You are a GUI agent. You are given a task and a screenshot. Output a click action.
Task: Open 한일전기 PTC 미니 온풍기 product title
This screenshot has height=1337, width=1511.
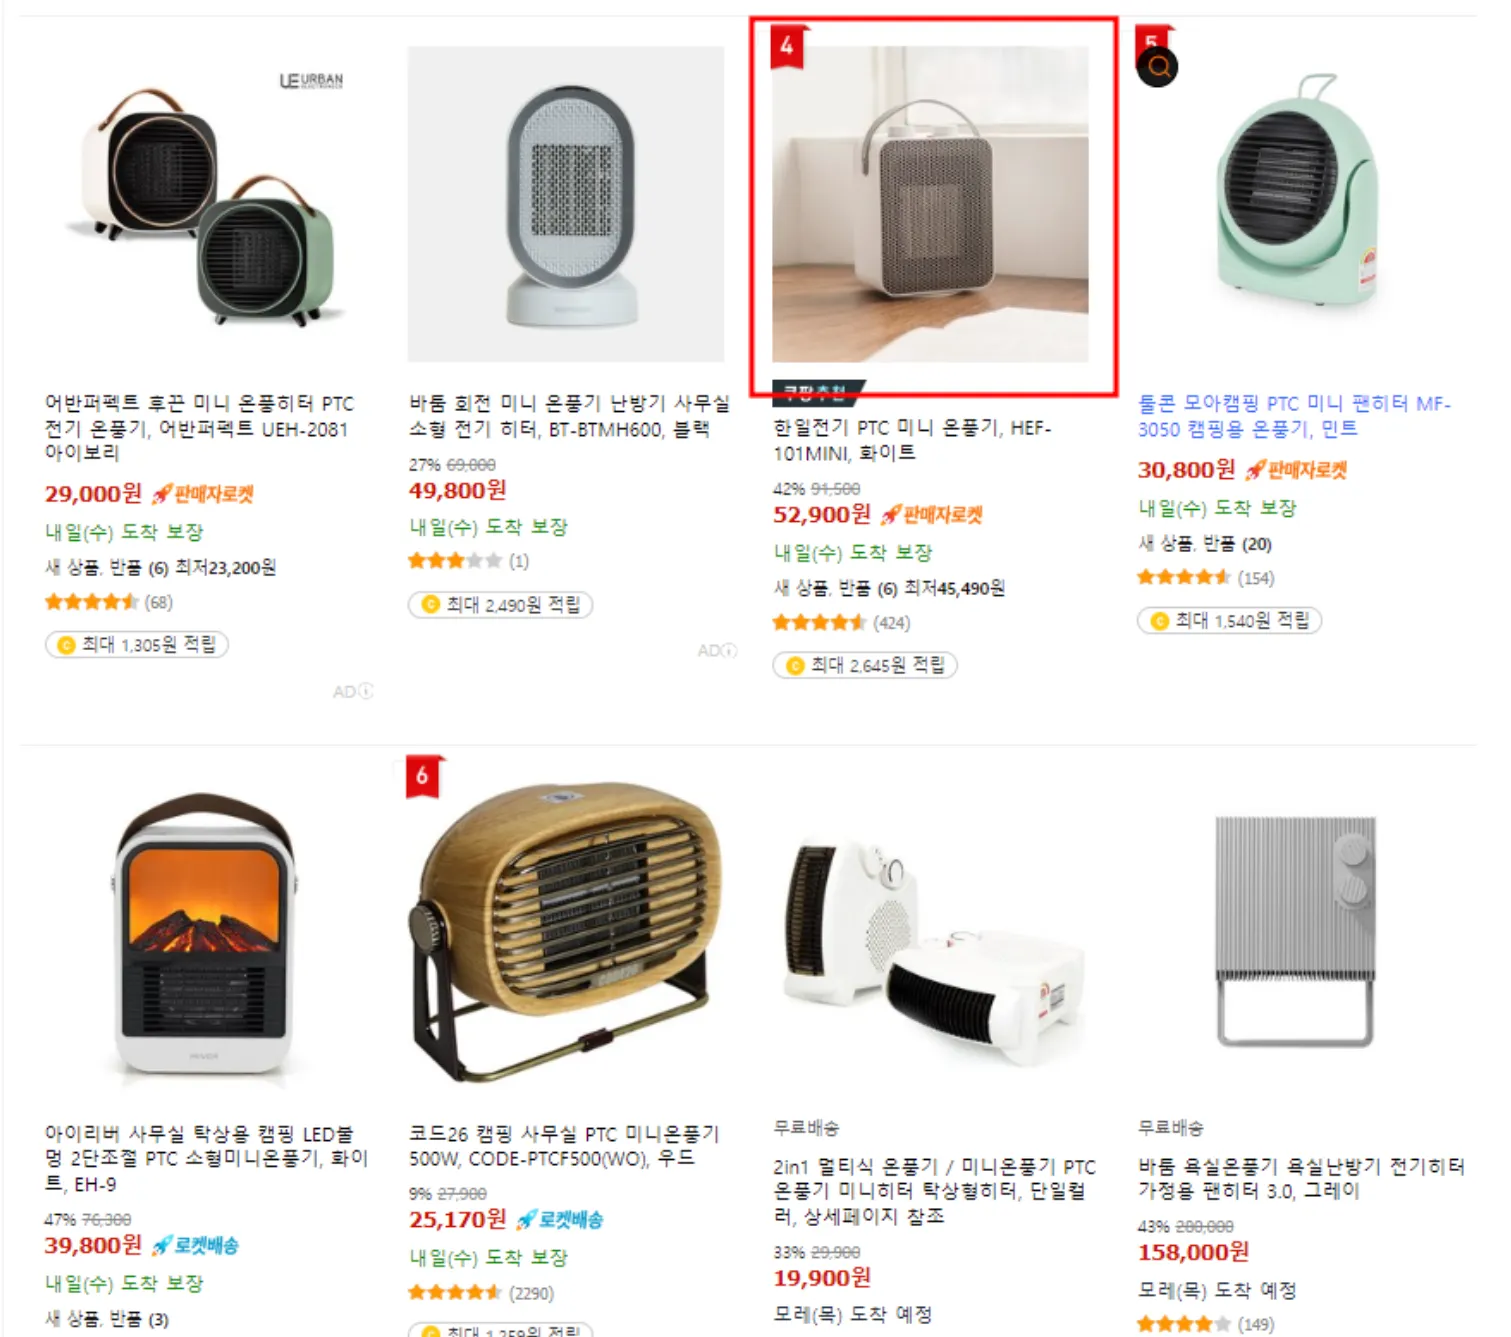(912, 440)
